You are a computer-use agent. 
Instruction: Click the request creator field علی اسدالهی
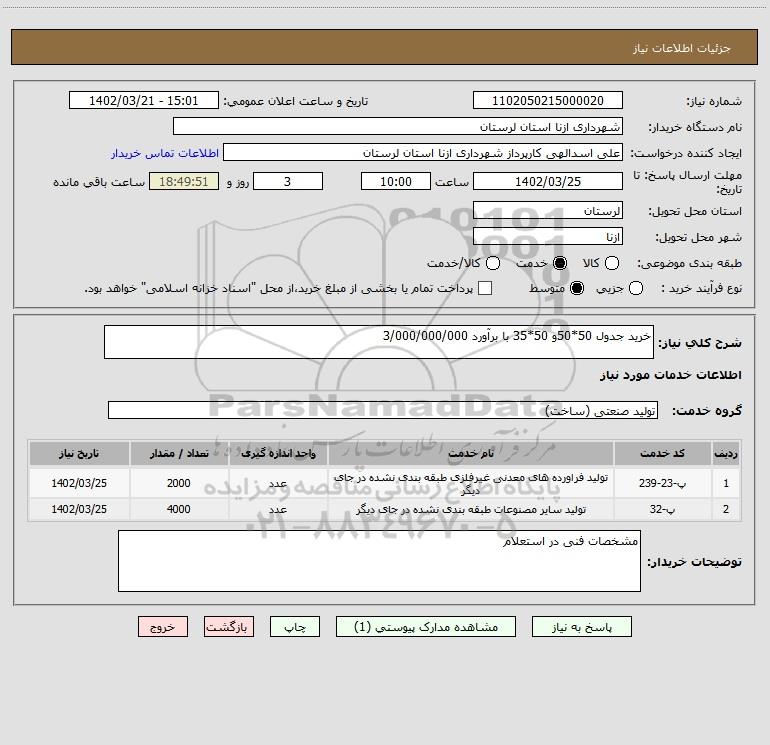pyautogui.click(x=423, y=153)
